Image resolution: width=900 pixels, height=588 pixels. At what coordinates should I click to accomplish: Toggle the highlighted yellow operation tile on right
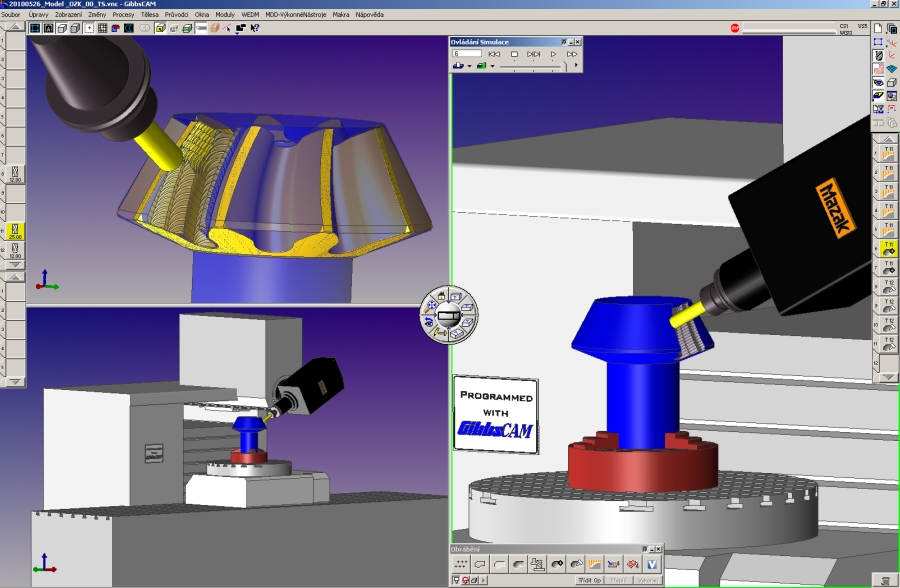coord(886,247)
